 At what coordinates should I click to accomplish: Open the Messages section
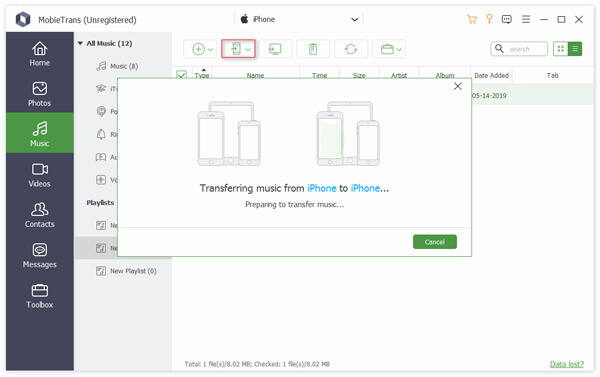click(x=39, y=256)
